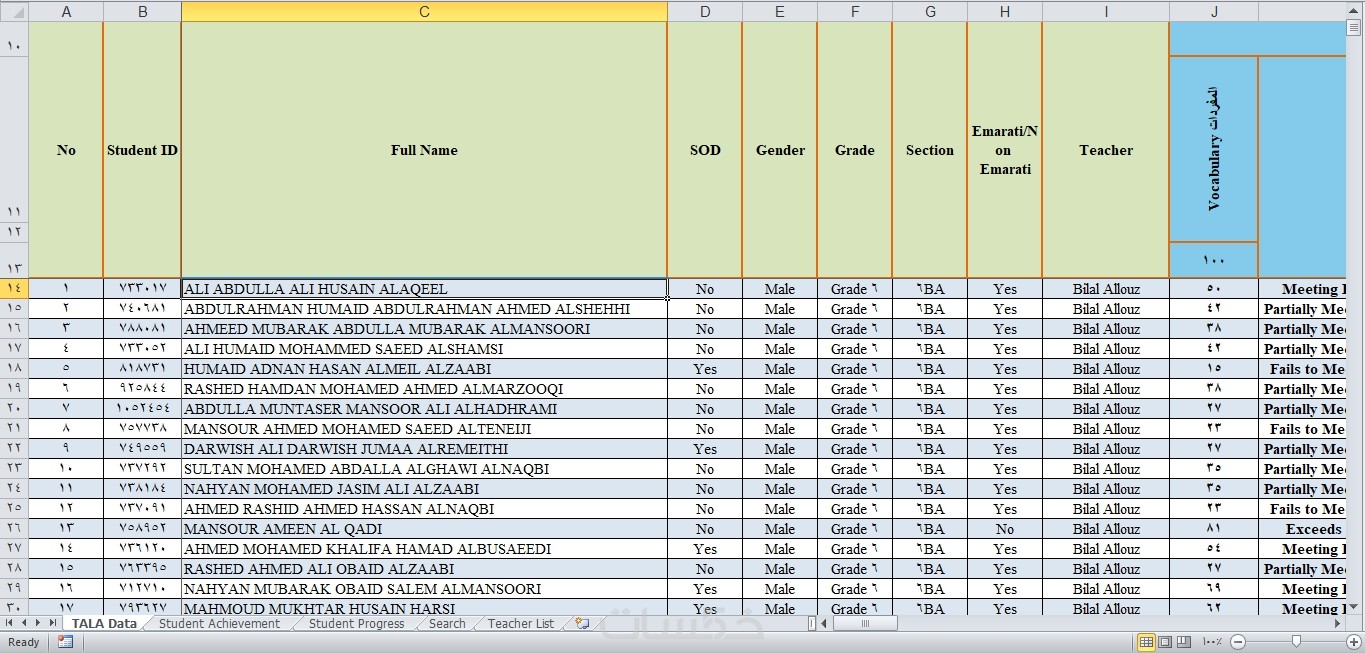Switch to the Student Achievement sheet tab
This screenshot has width=1365, height=653.
click(x=219, y=623)
